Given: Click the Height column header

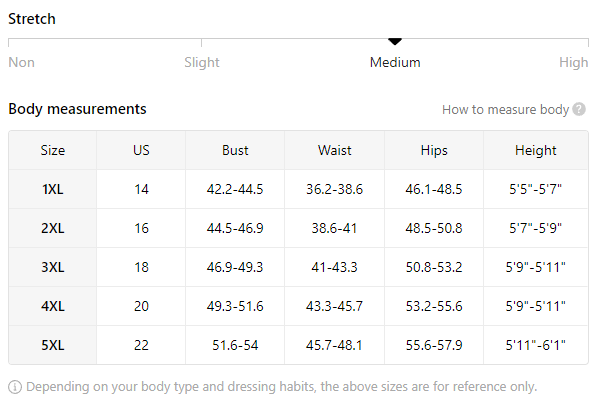Looking at the screenshot, I should point(536,150).
